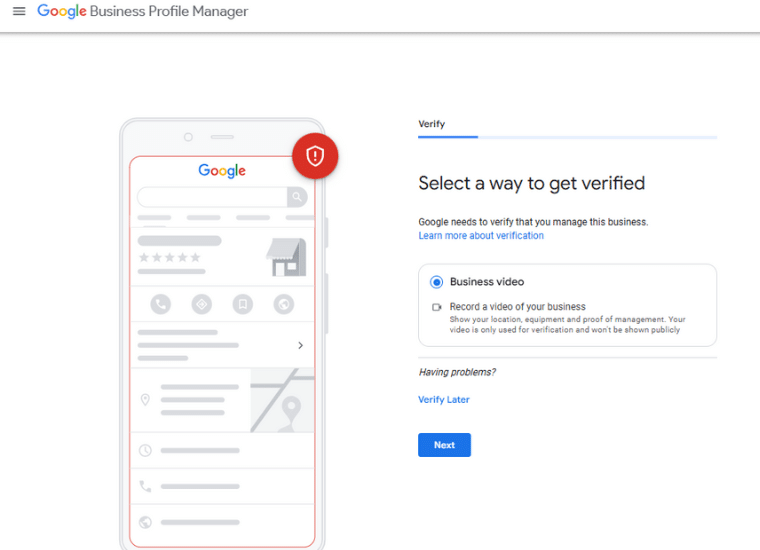
Task: Click the blue Next button
Action: 444,445
